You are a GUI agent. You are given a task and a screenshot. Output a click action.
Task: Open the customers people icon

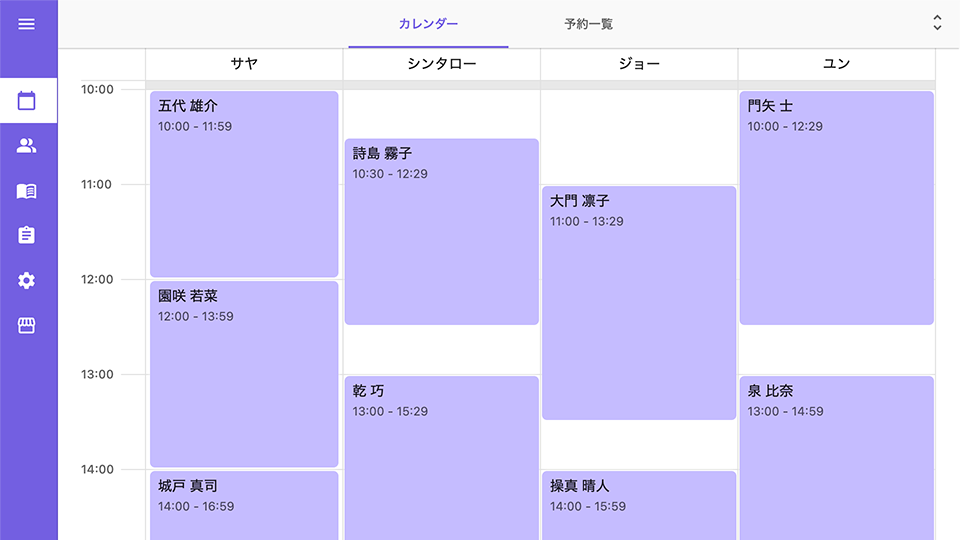click(x=27, y=146)
